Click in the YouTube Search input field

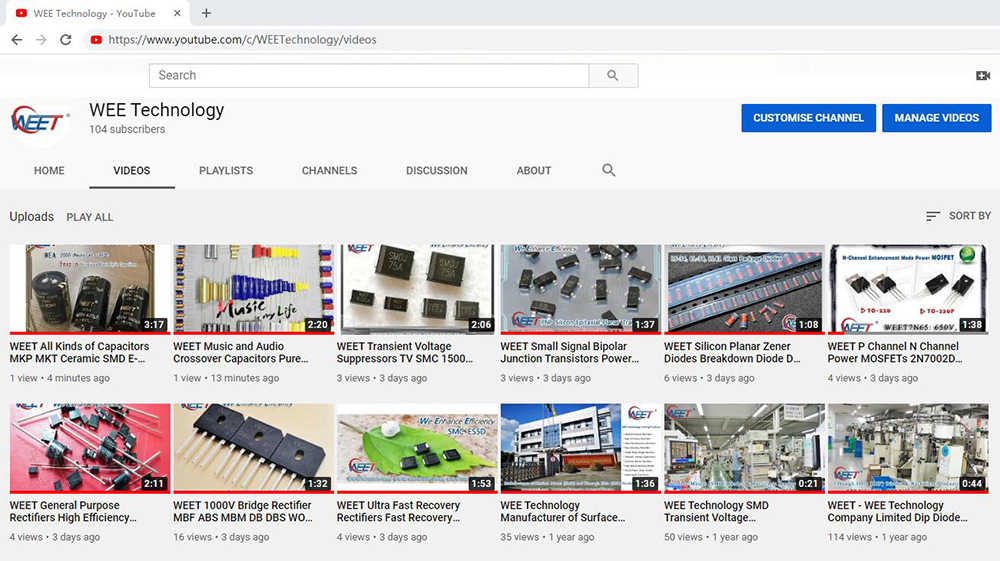point(369,75)
